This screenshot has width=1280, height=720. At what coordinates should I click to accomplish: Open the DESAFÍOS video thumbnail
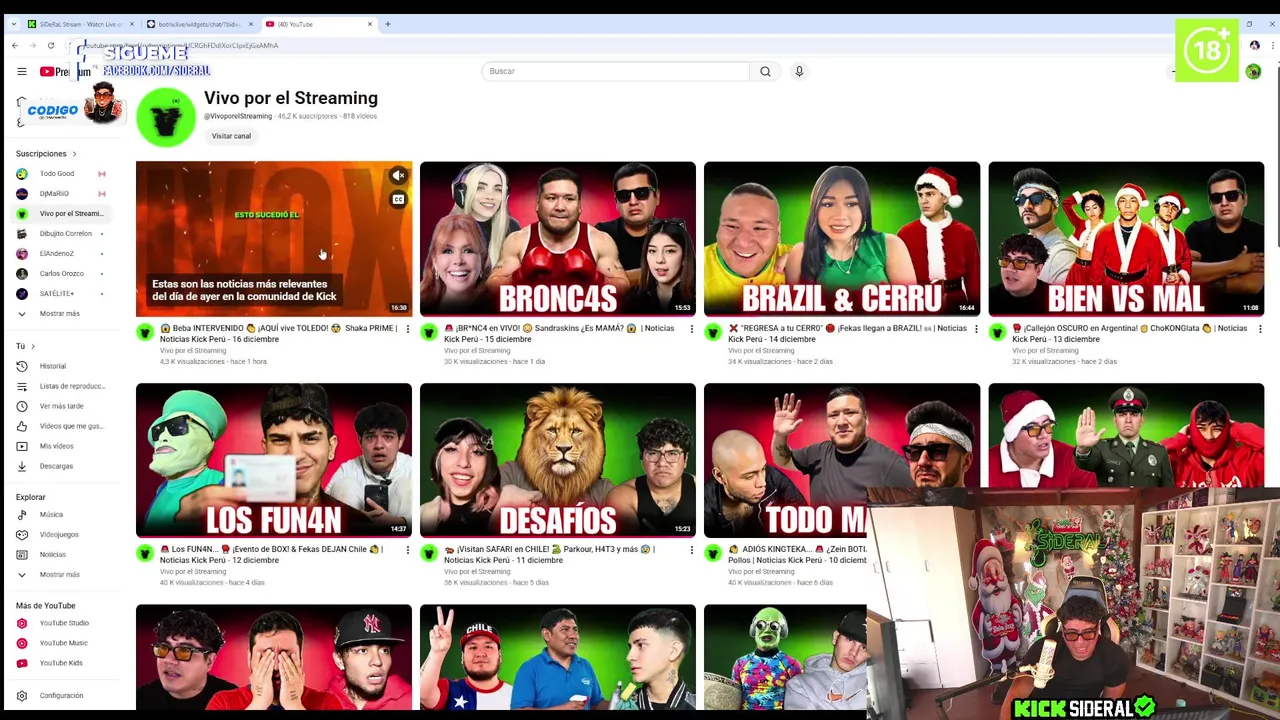[x=558, y=460]
